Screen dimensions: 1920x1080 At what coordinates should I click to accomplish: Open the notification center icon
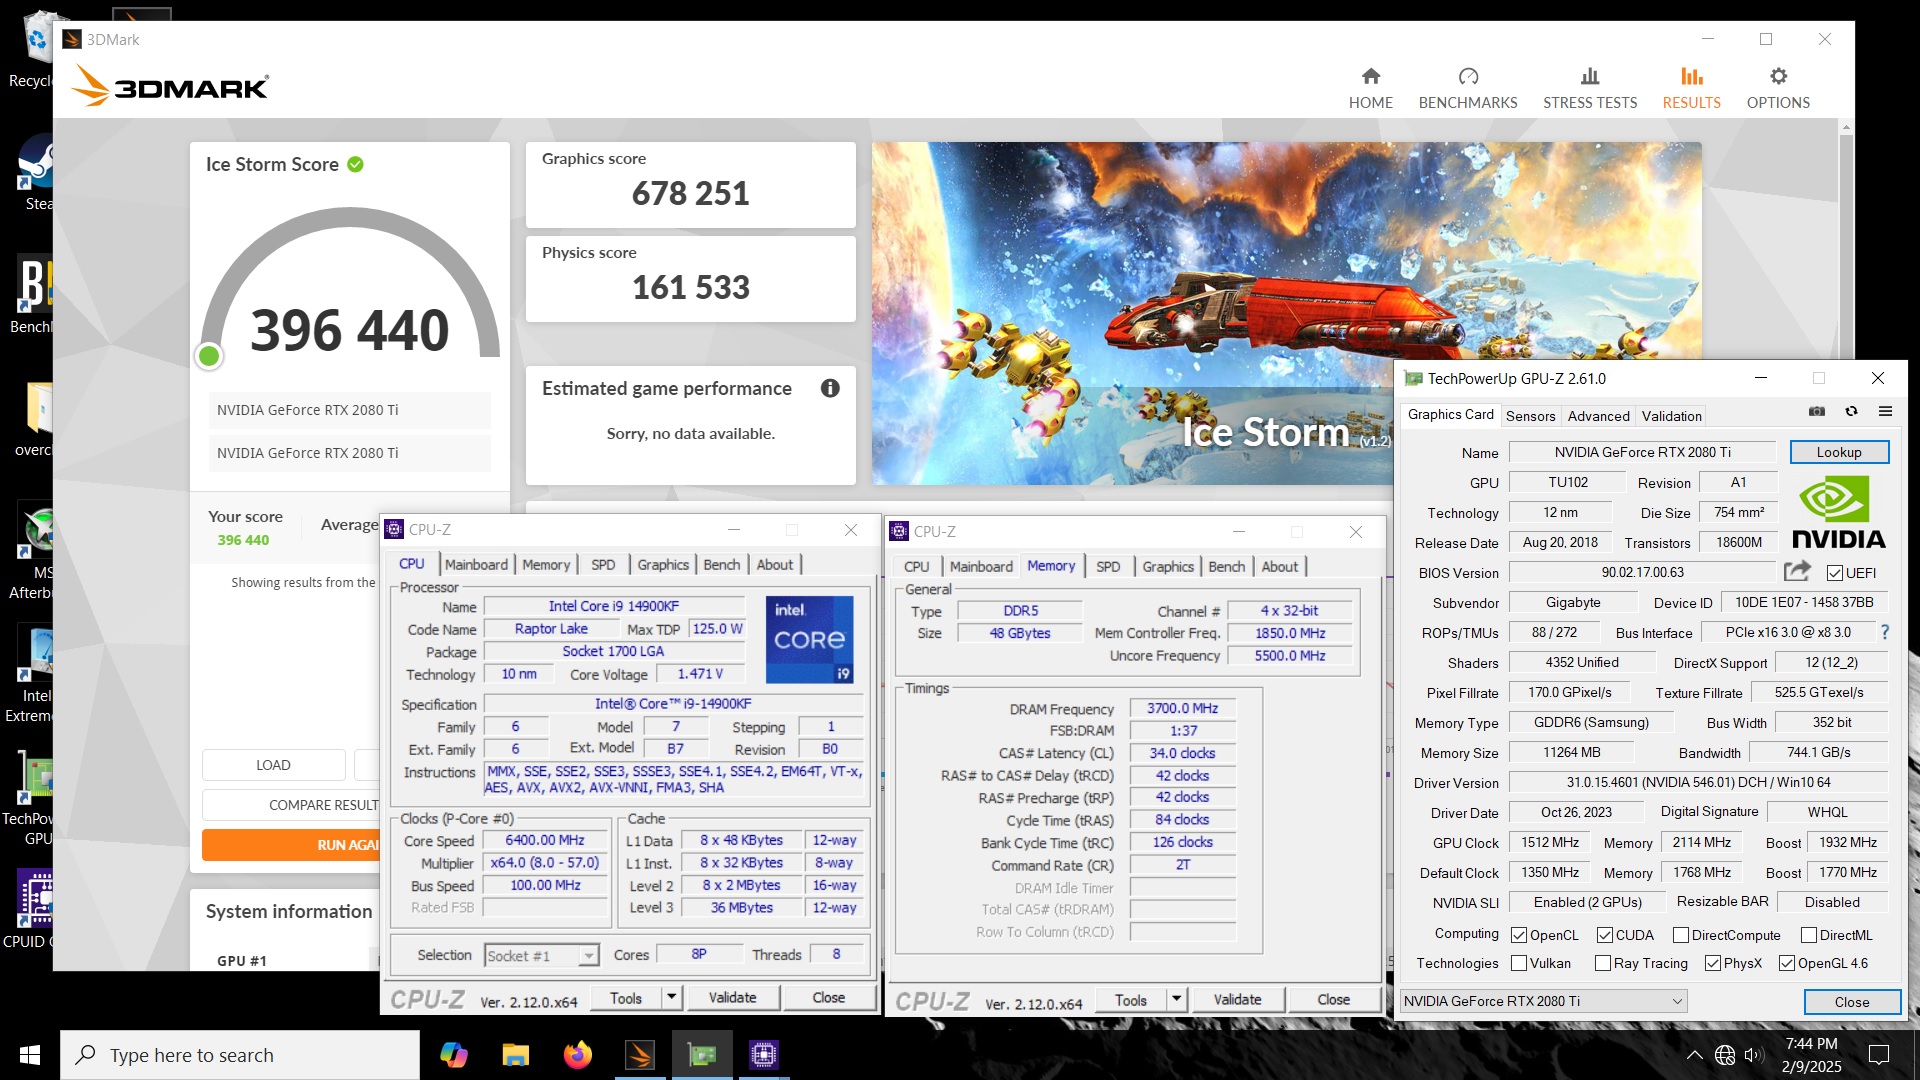[x=1879, y=1055]
